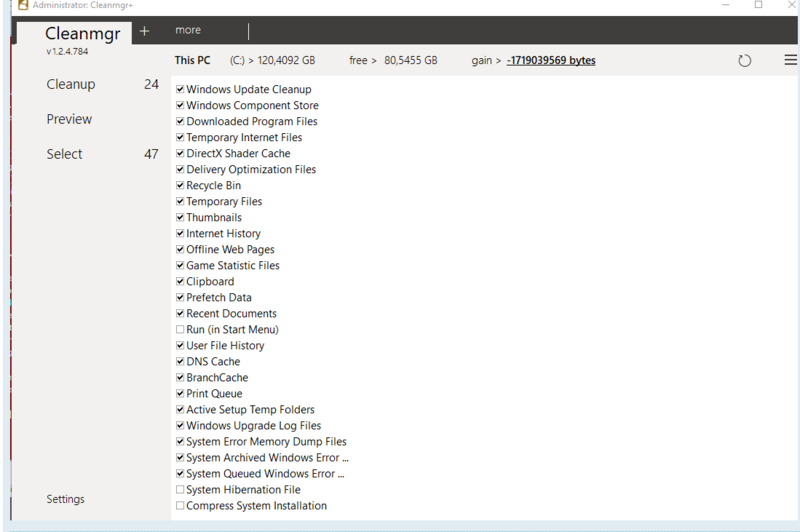Toggle System Archived Windows Error checkbox
Image resolution: width=800 pixels, height=532 pixels.
pyautogui.click(x=180, y=458)
